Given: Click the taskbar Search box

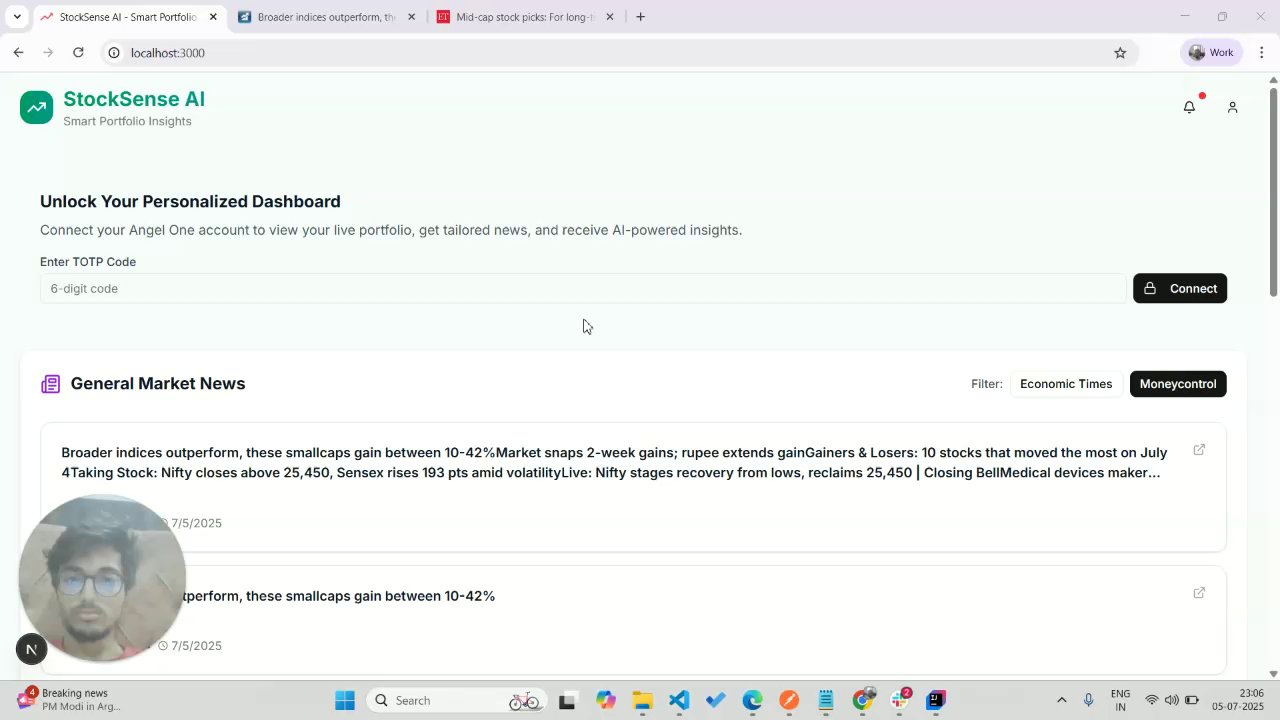Looking at the screenshot, I should (458, 700).
